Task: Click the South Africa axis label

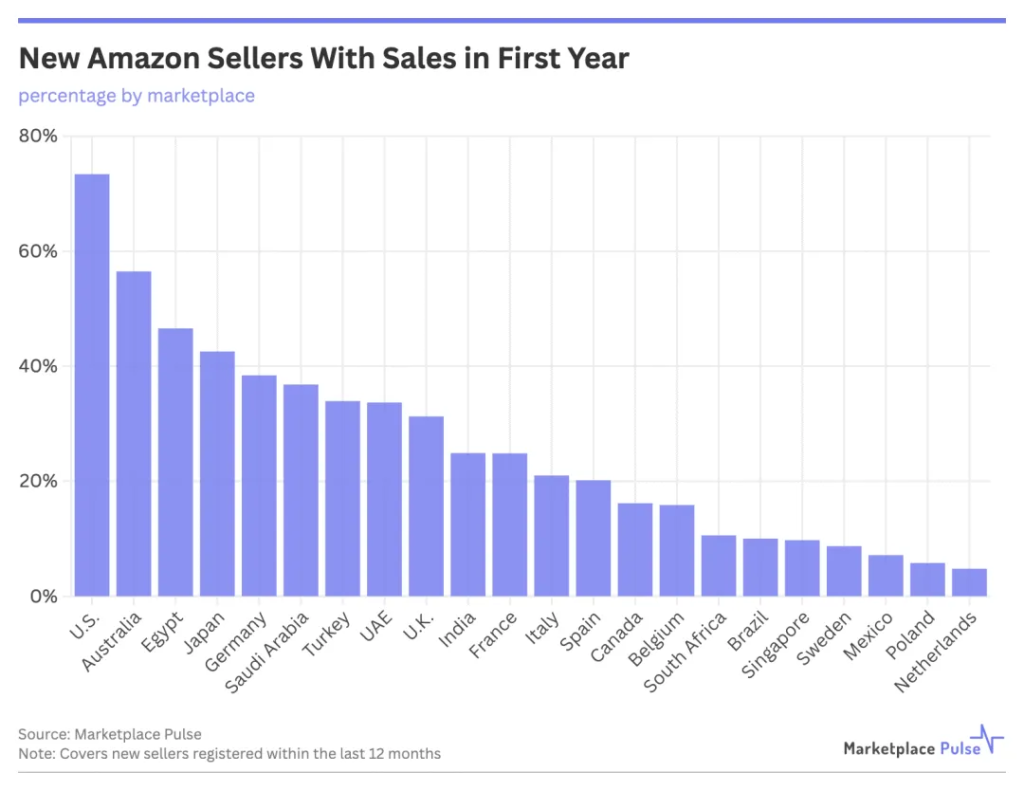Action: click(684, 652)
